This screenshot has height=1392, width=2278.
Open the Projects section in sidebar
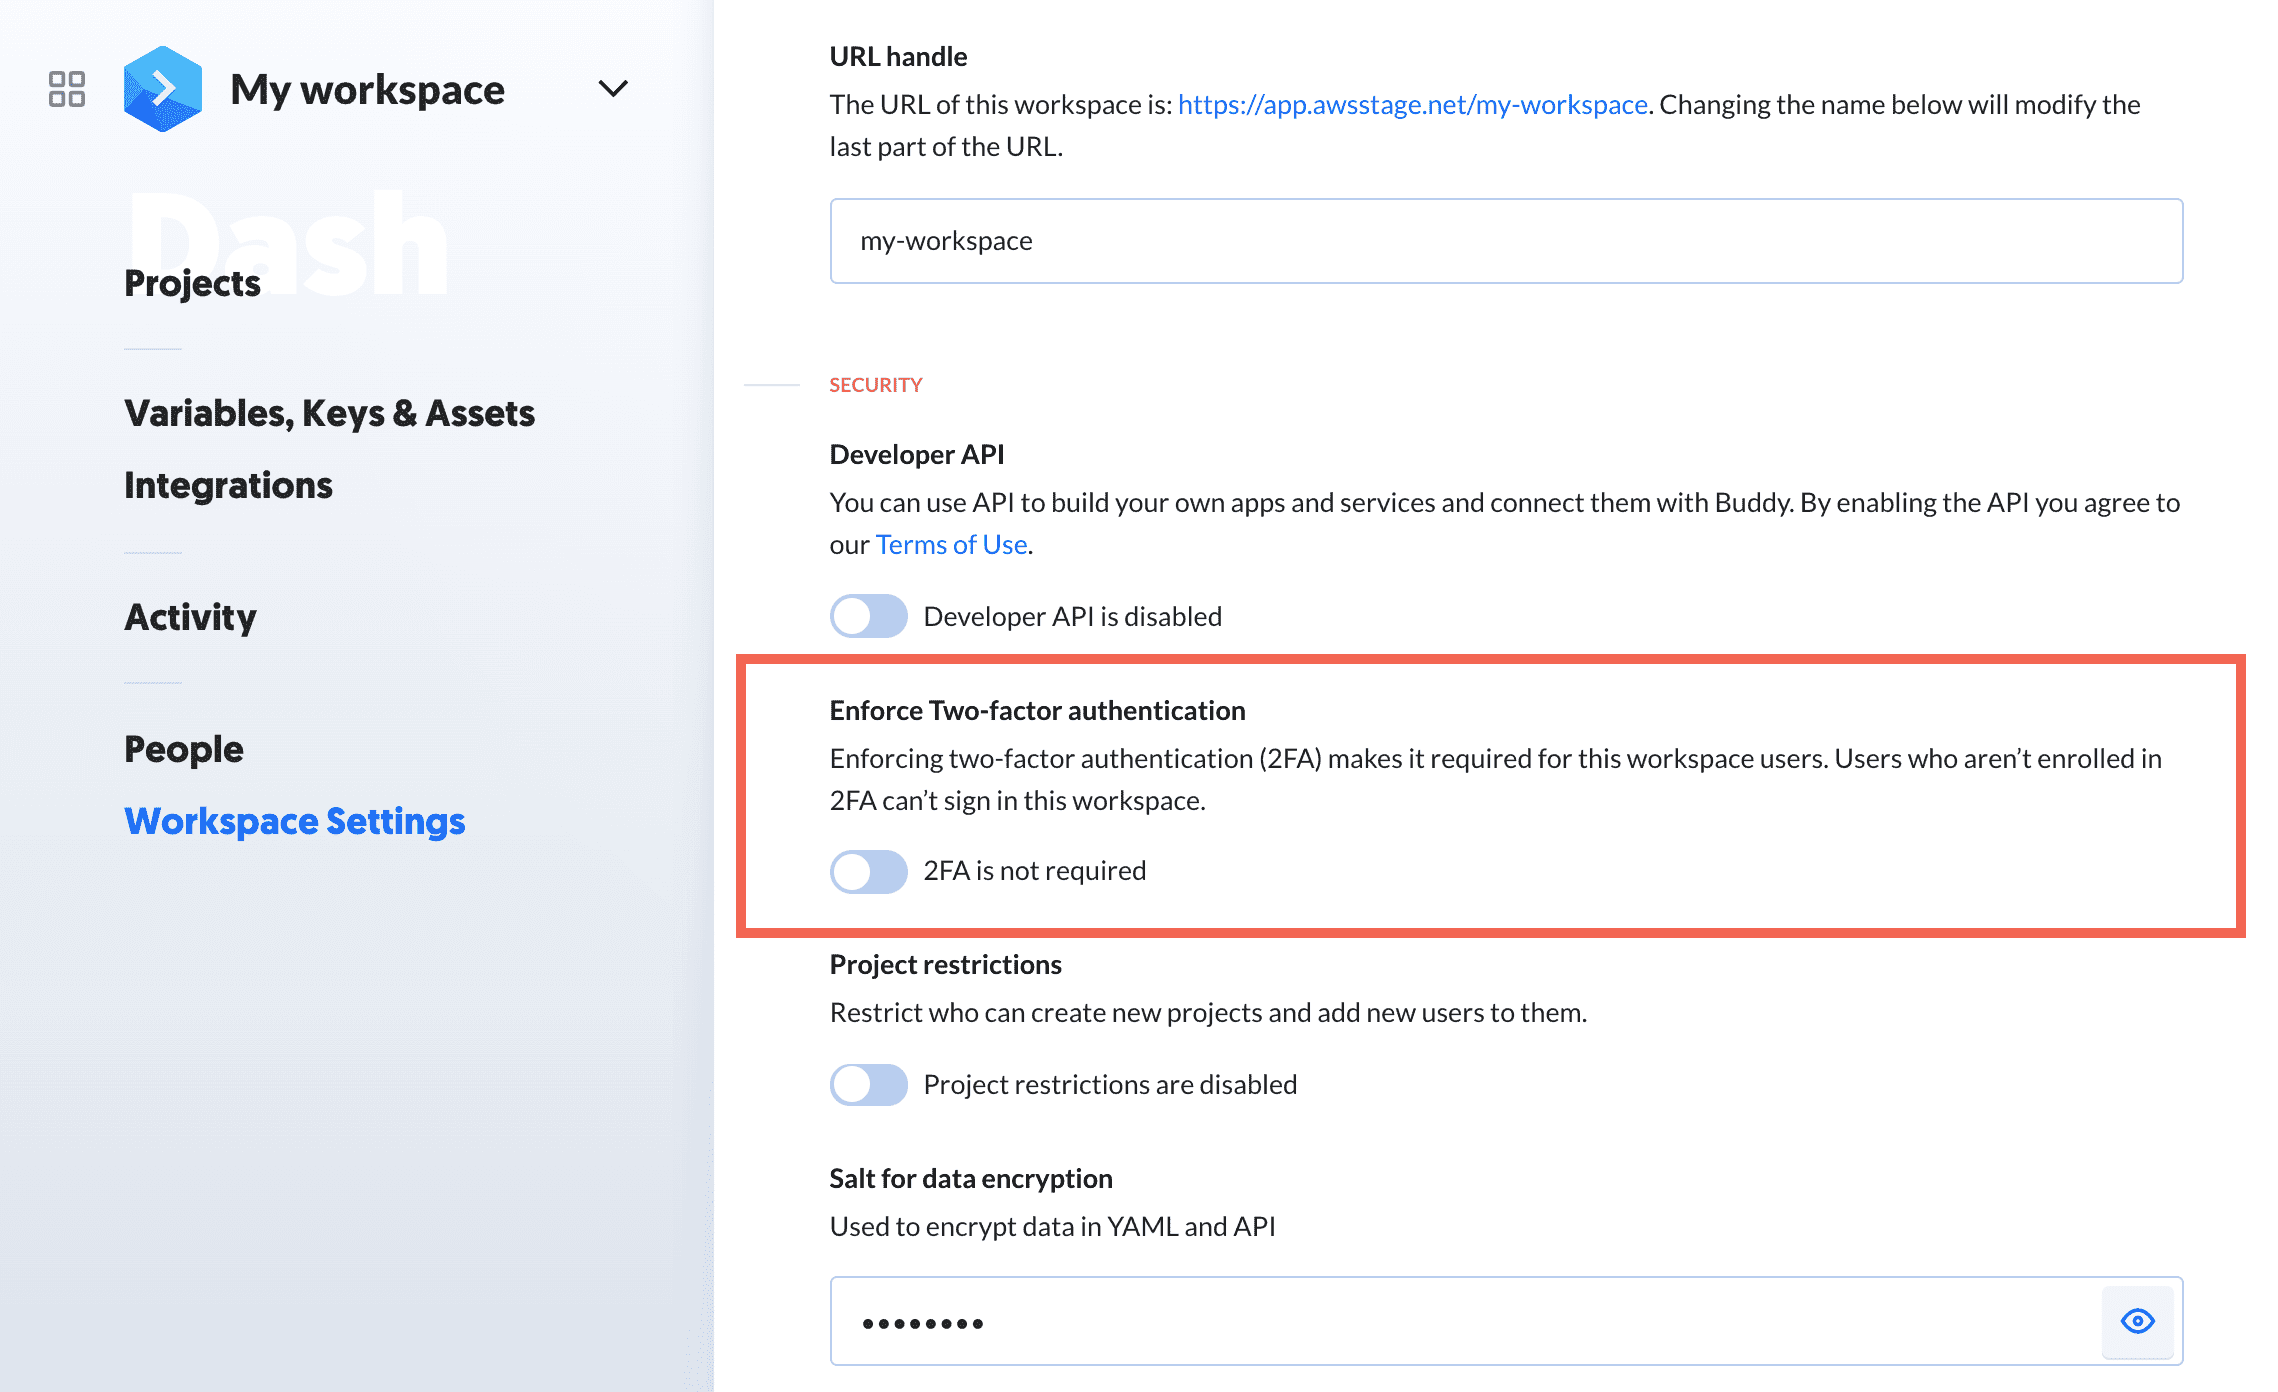pyautogui.click(x=192, y=280)
